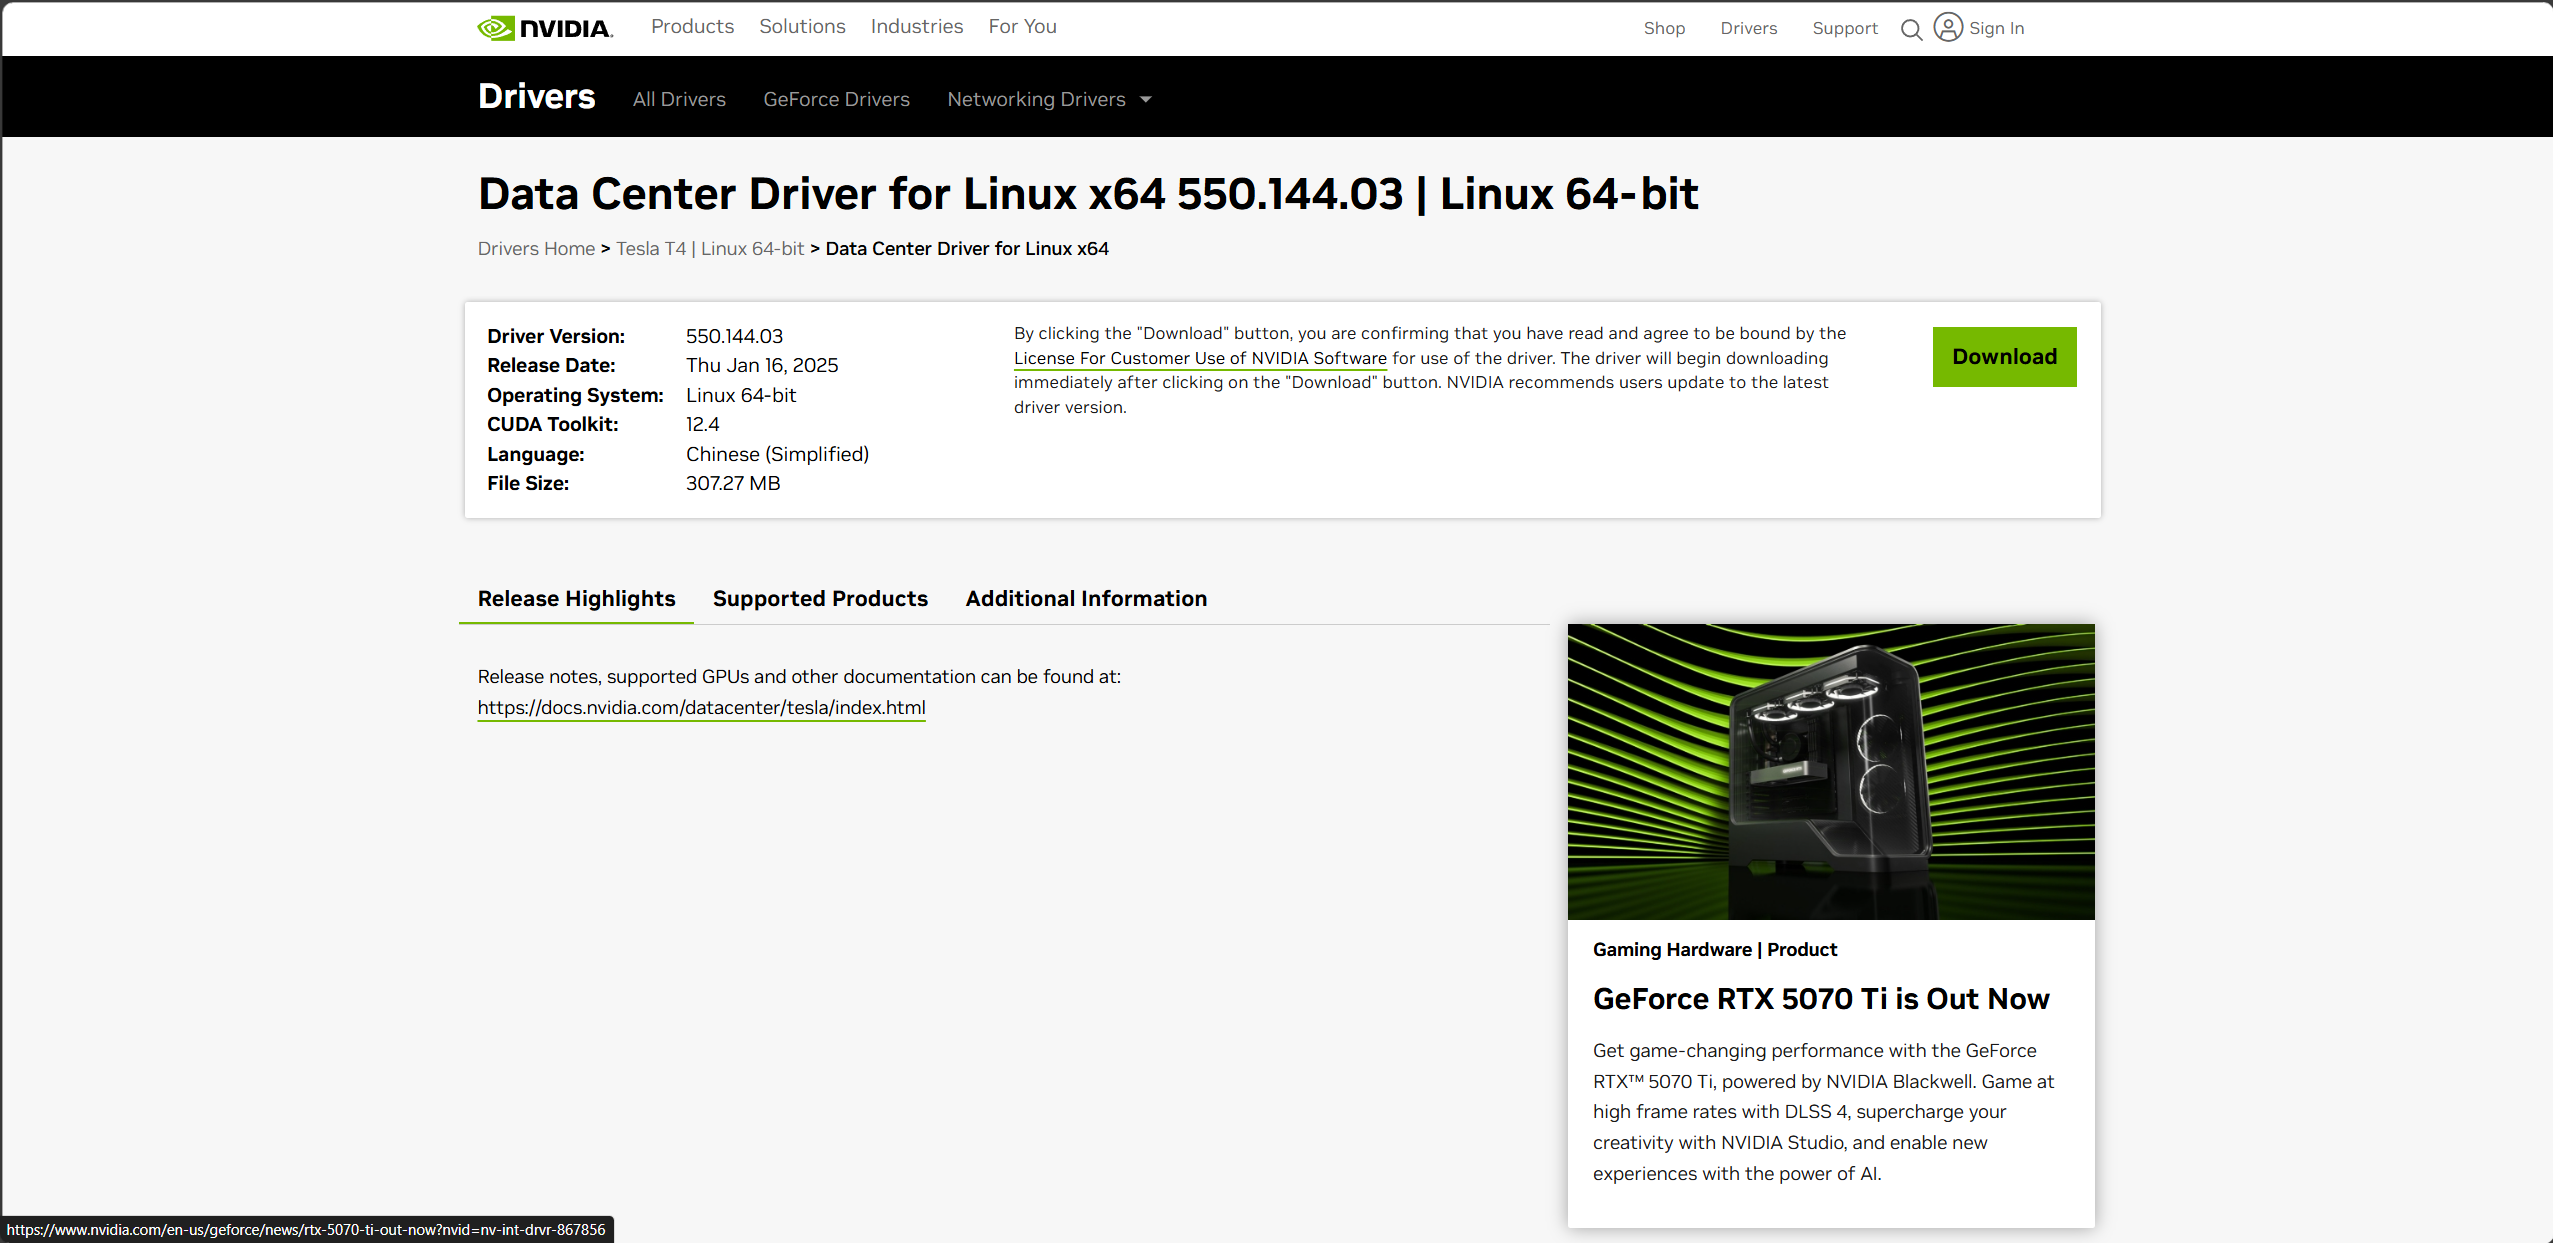
Task: Click the Get game-changing performance description paragraph
Action: pos(1823,1112)
